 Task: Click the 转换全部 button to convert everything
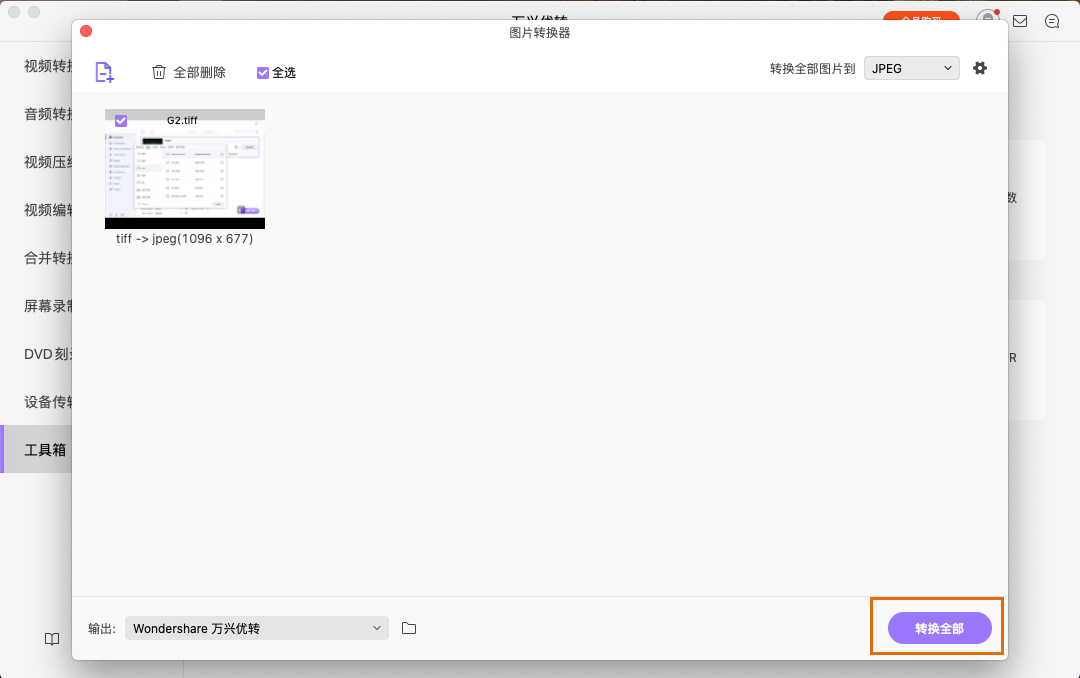pyautogui.click(x=936, y=628)
